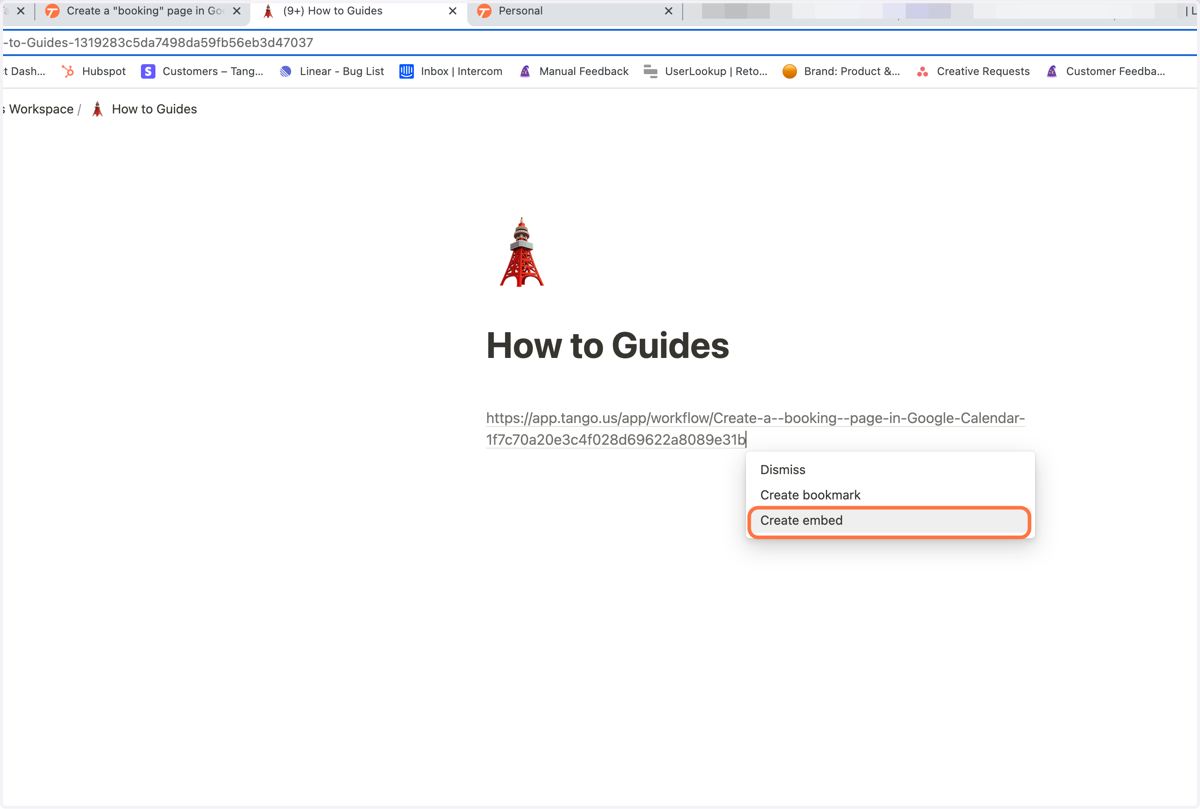Open the Customers – Tang... bookmark
Viewport: 1200px width, 809px height.
pyautogui.click(x=202, y=71)
